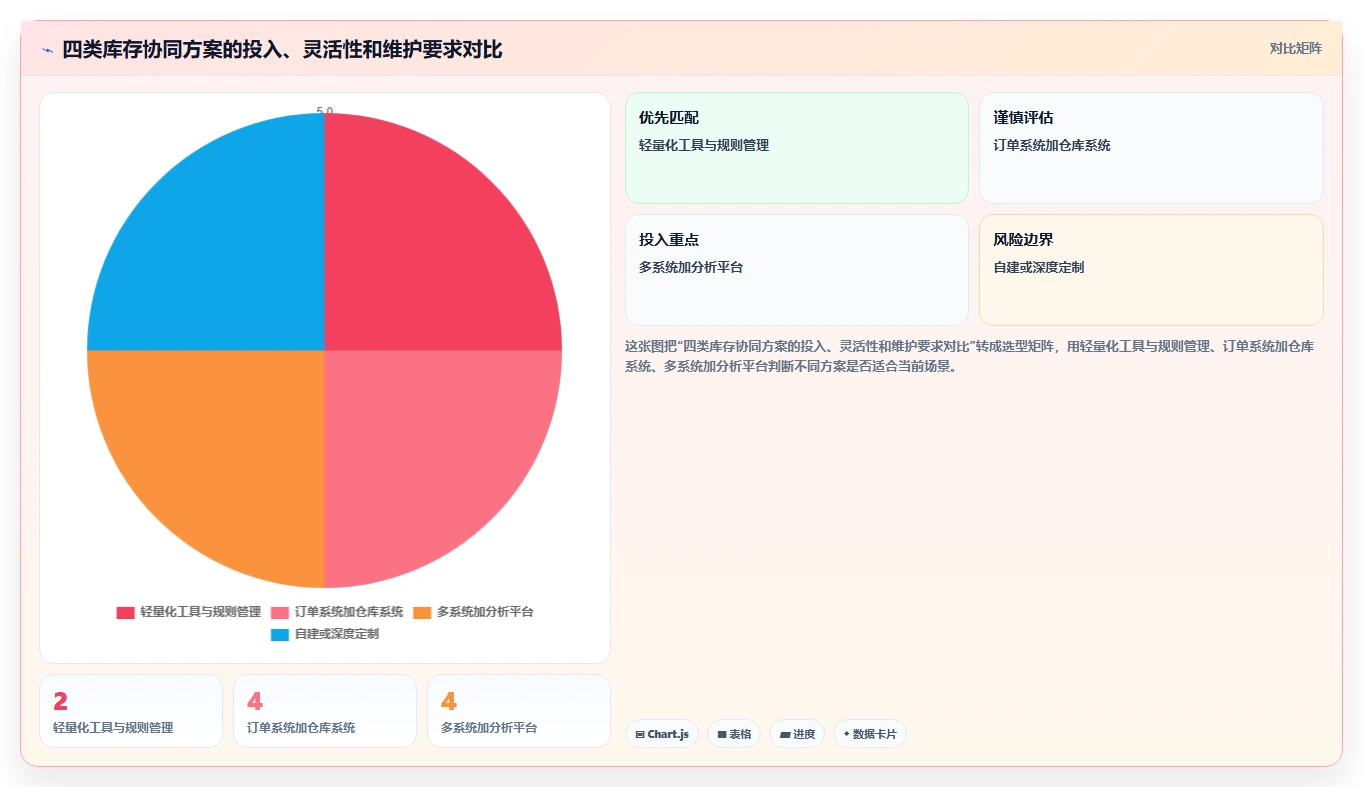Toggle legend item 自建或深度定制
The image size is (1363, 787).
(x=324, y=634)
